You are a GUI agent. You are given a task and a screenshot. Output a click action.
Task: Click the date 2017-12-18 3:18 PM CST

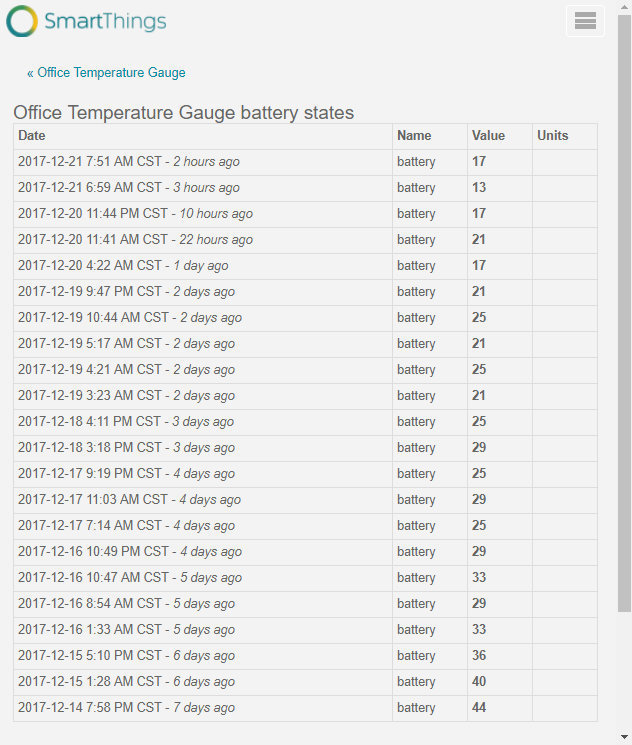click(x=90, y=448)
